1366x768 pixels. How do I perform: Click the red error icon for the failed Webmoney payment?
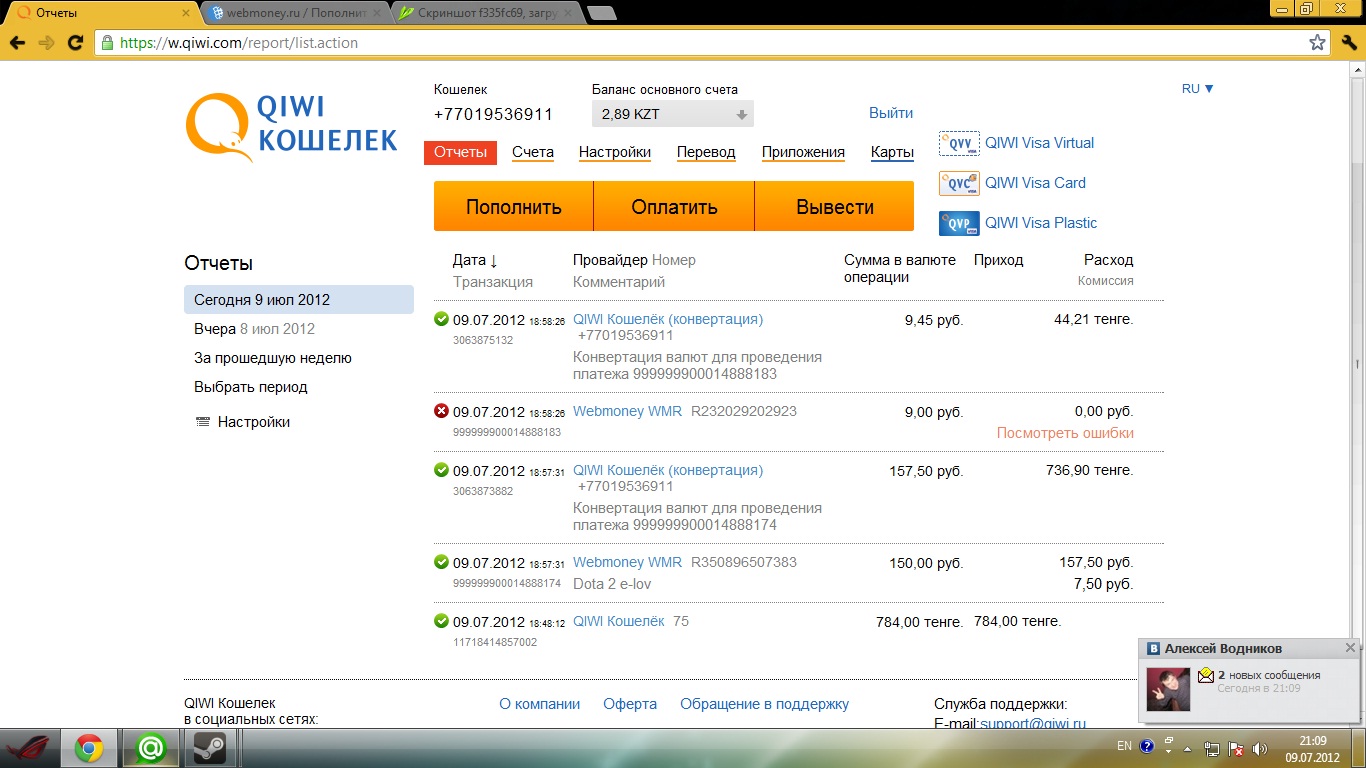(x=441, y=411)
